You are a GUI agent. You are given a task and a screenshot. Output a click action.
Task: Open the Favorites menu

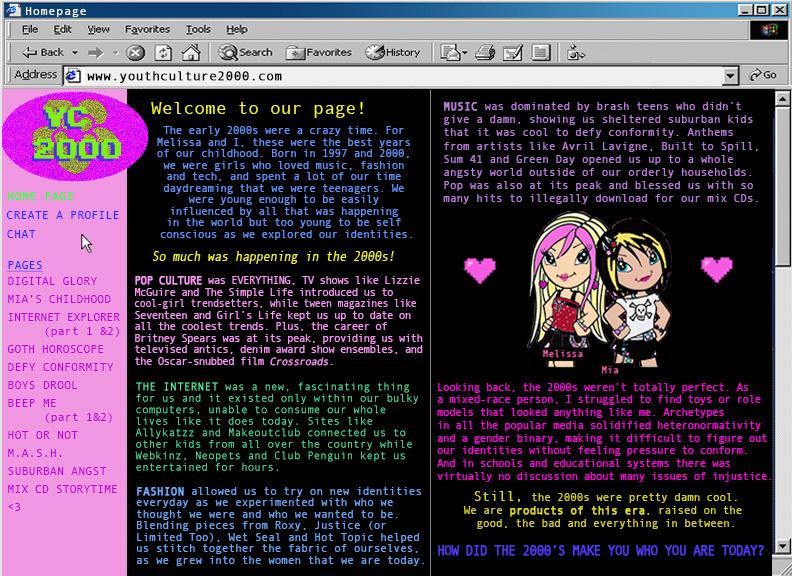(x=147, y=29)
